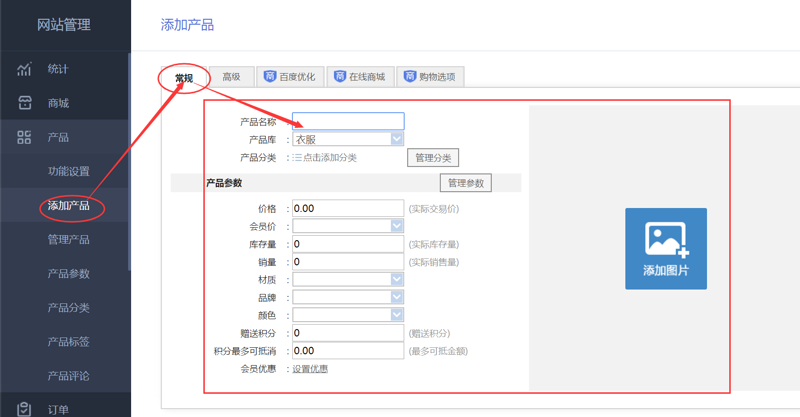Click the 产品参数 section header text
This screenshot has height=417, width=800.
(x=224, y=183)
